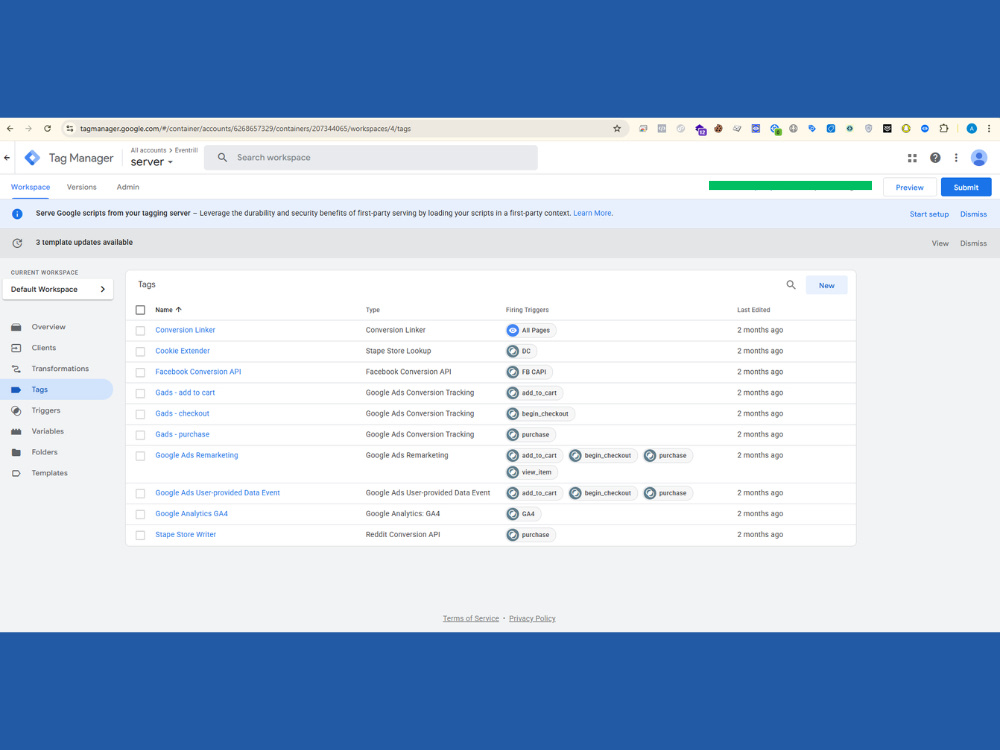Click the browser back arrow

(x=10, y=128)
